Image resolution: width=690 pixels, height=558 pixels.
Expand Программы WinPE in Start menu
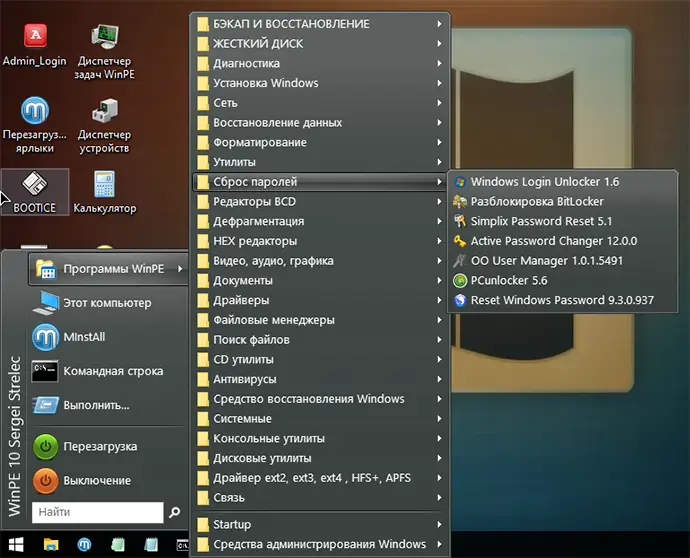pos(110,268)
